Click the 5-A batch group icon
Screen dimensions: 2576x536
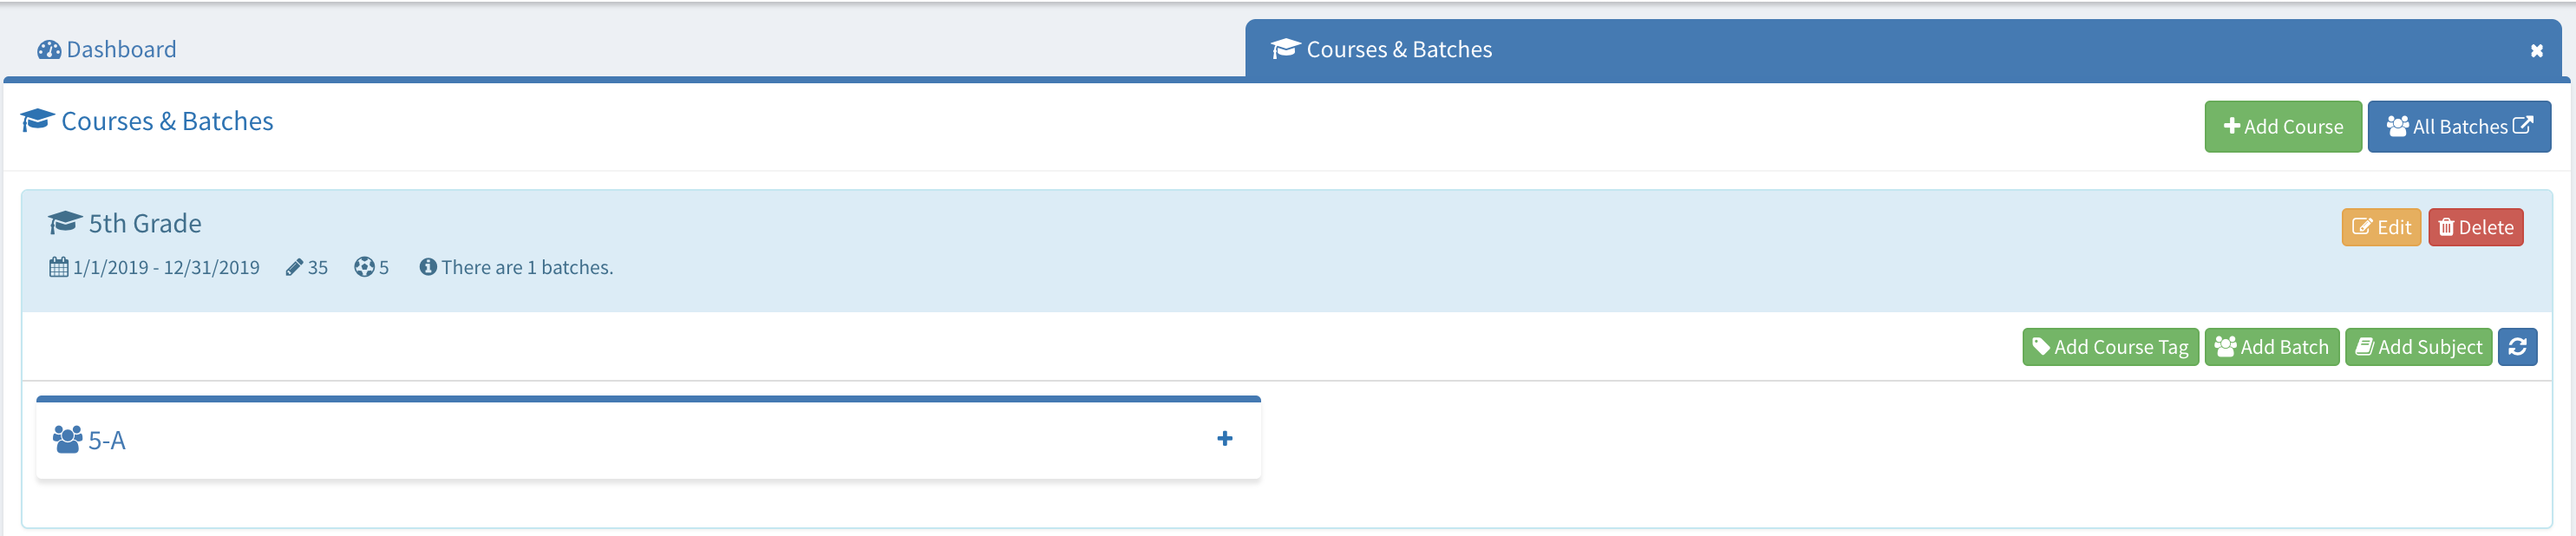(67, 440)
